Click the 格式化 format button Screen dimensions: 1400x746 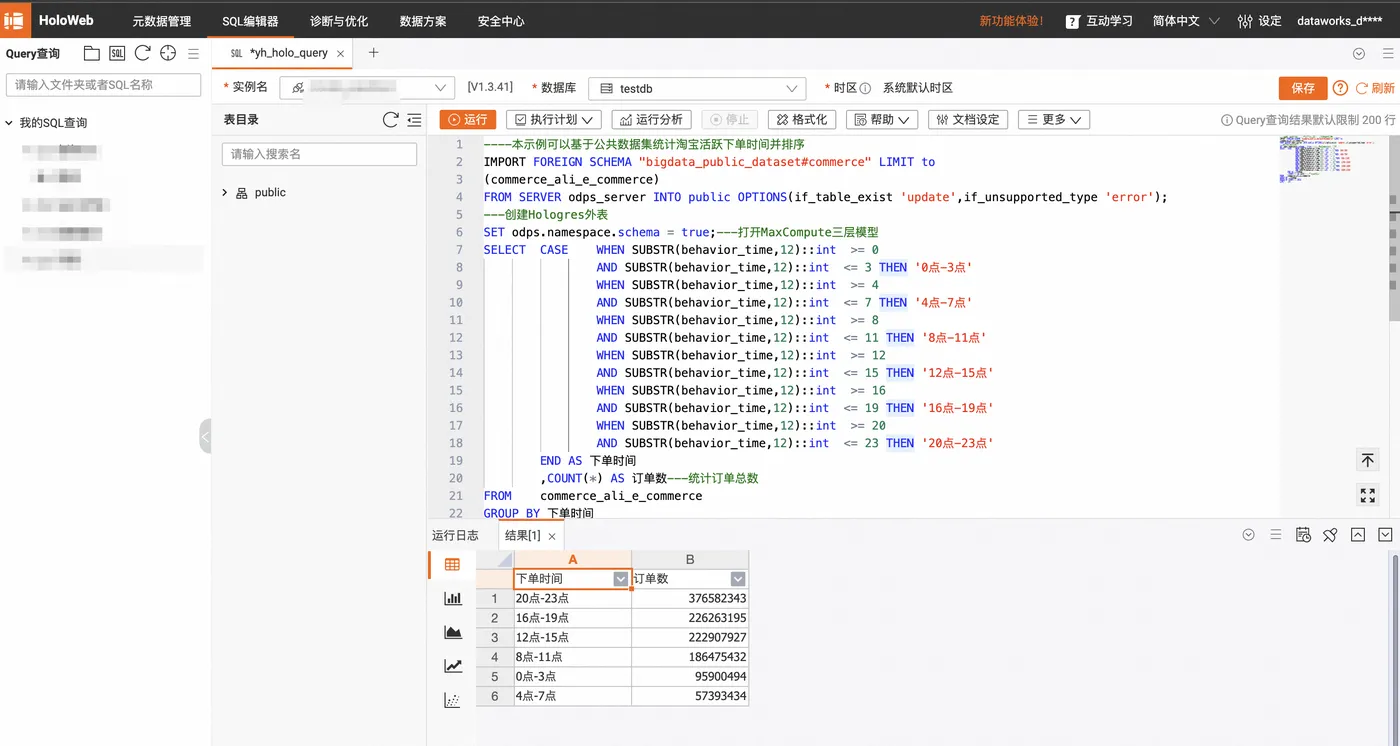coord(802,119)
